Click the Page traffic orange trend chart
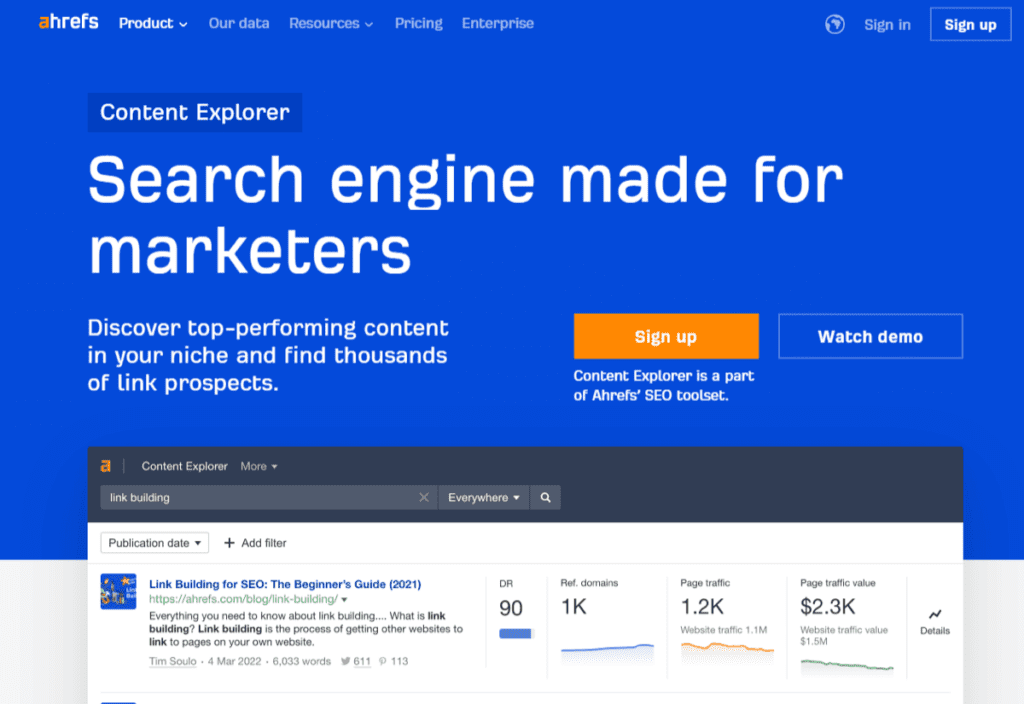This screenshot has width=1024, height=704. 727,649
